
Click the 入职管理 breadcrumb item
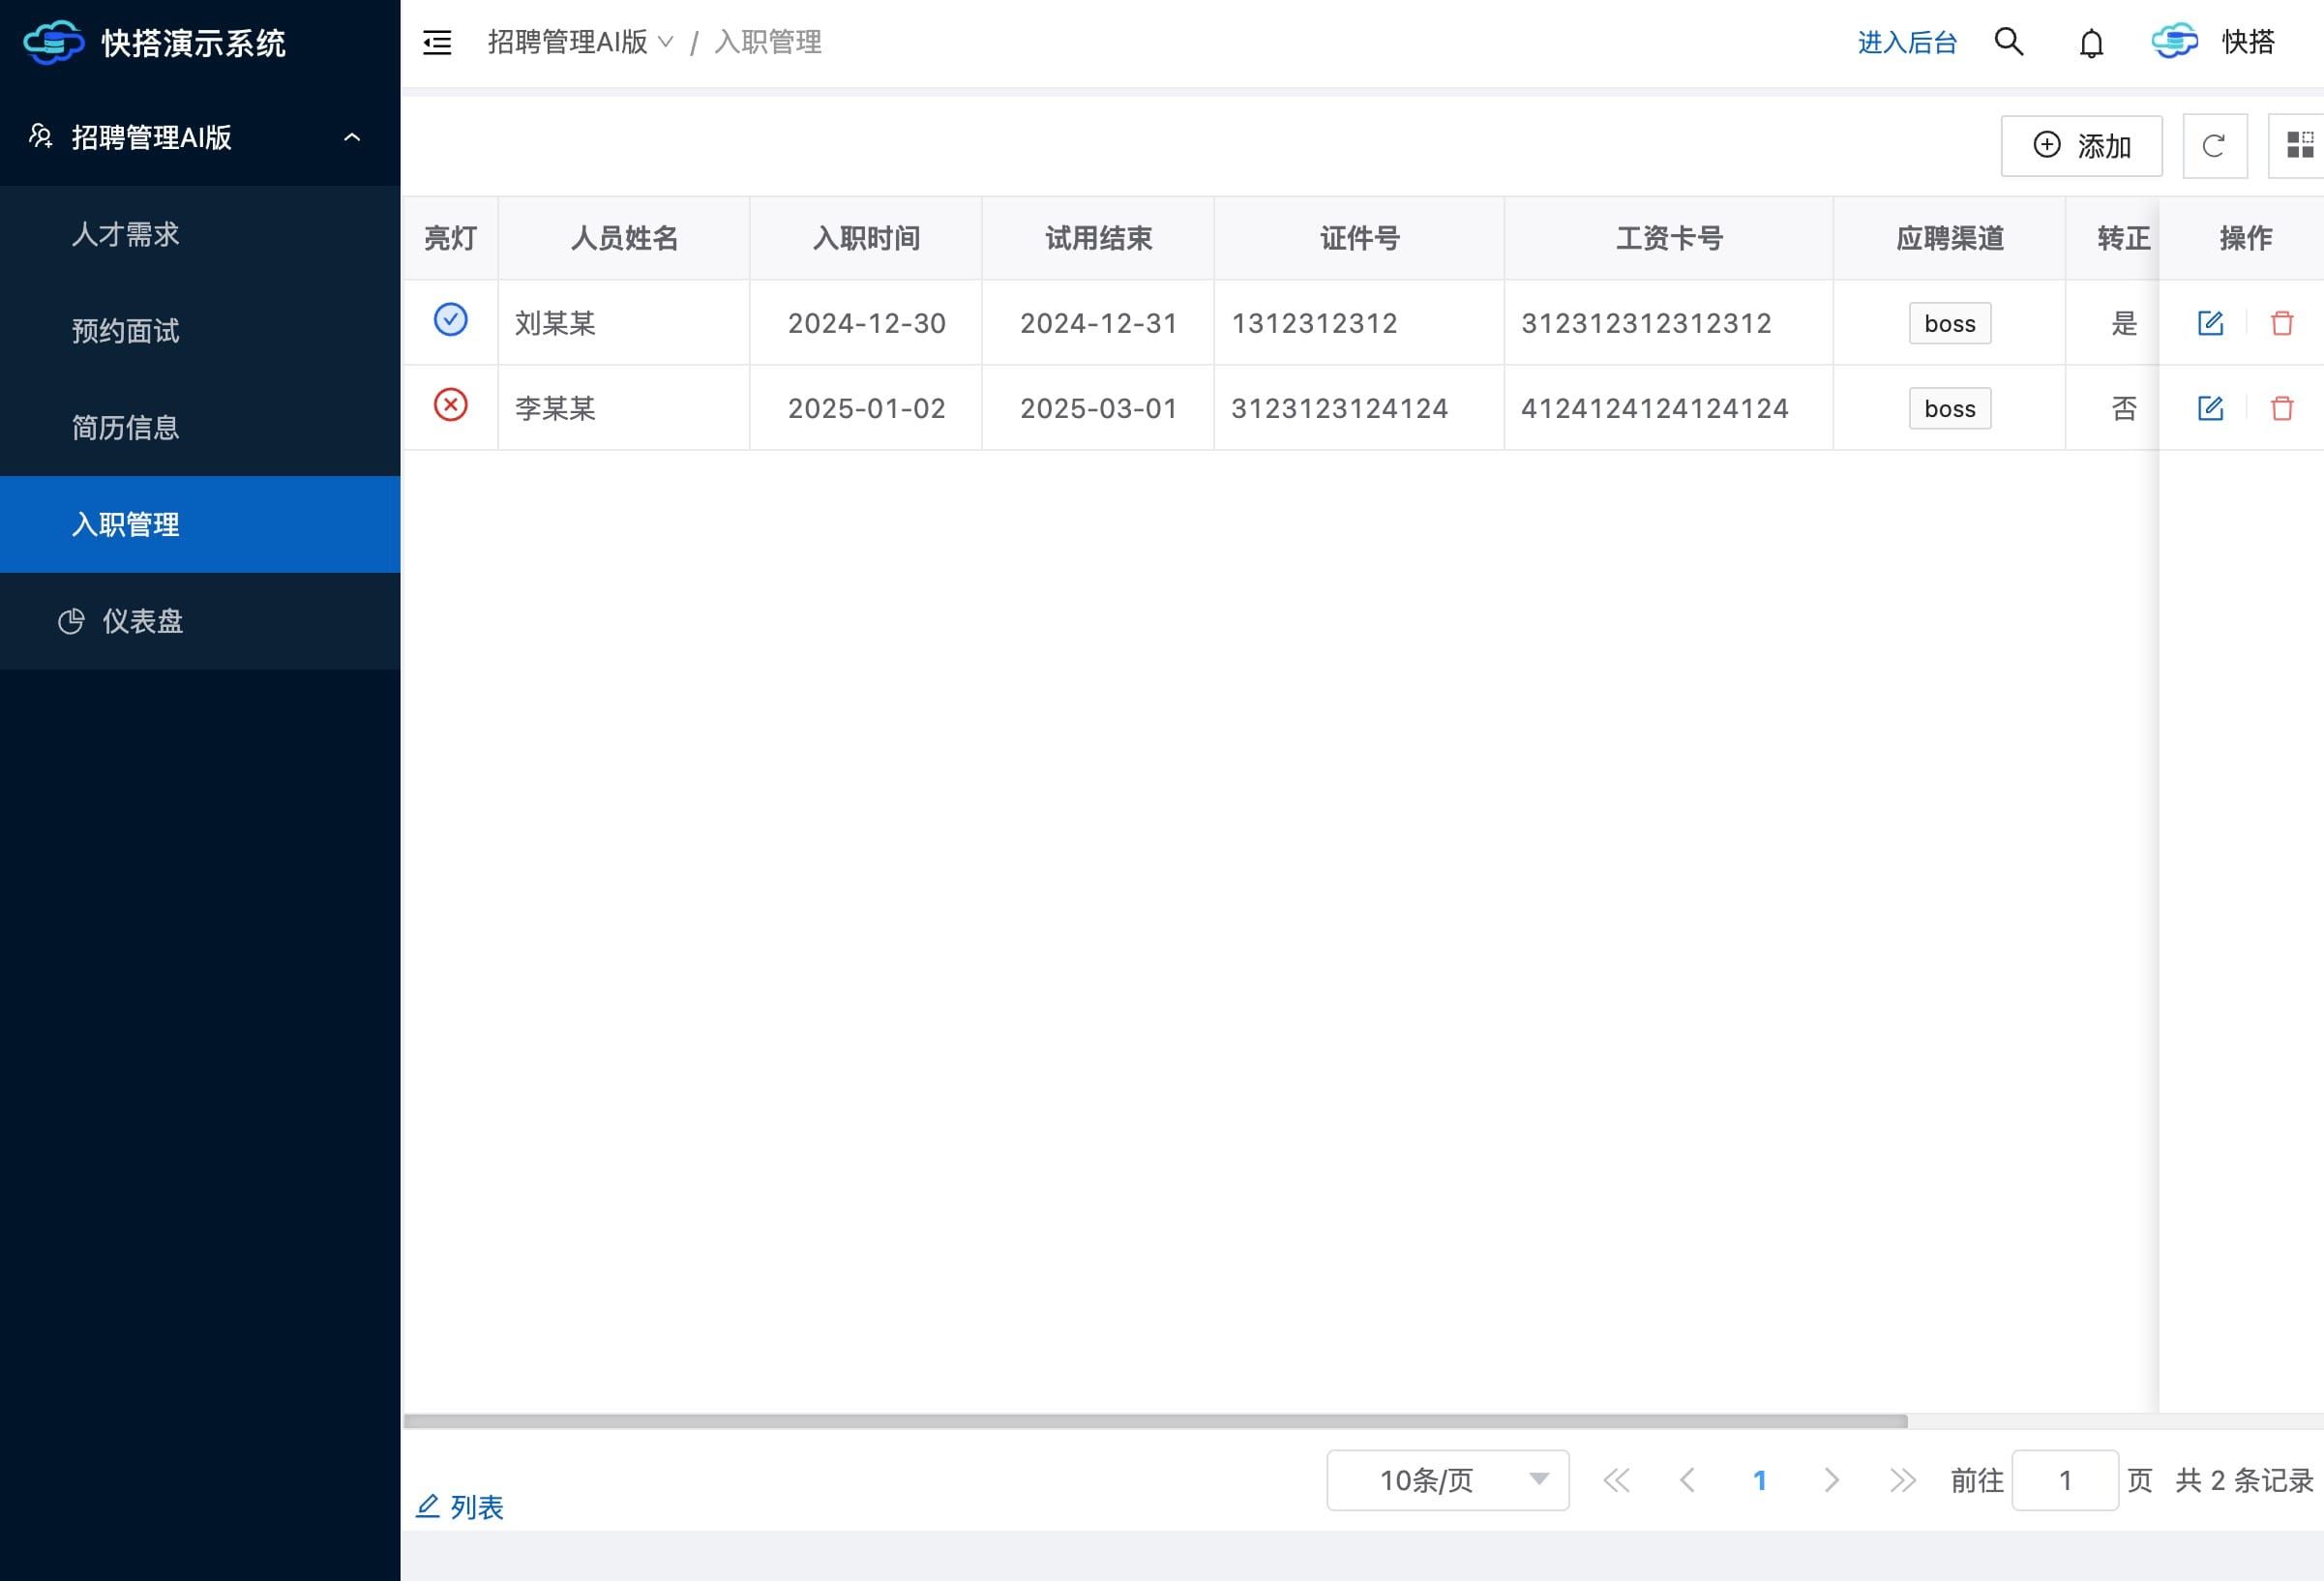point(768,42)
